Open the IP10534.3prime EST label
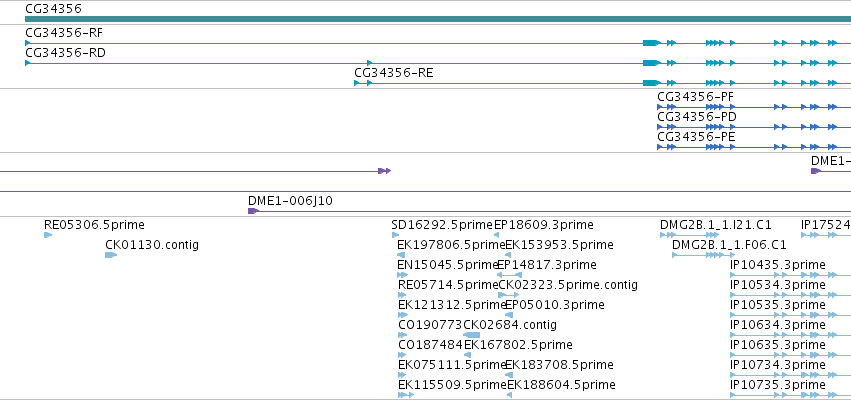This screenshot has height=400, width=851. (x=778, y=285)
